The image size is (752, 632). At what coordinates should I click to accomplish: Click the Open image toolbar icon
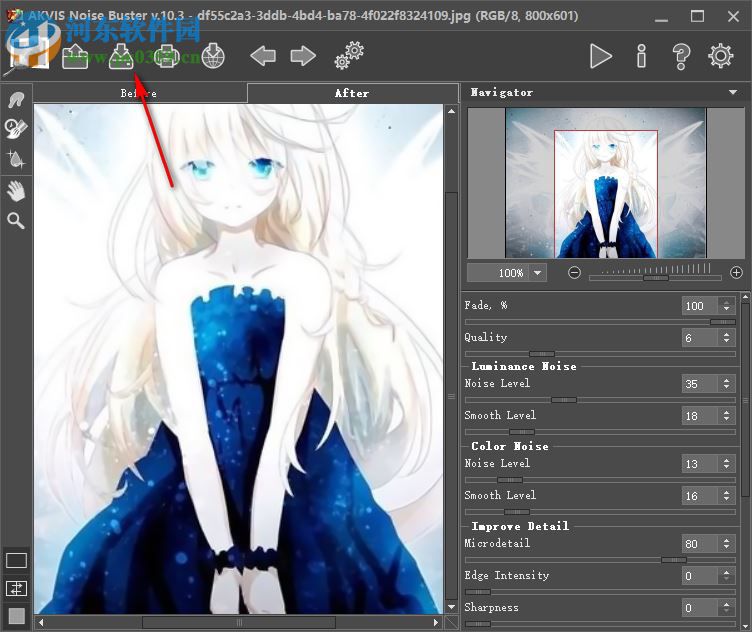(75, 56)
